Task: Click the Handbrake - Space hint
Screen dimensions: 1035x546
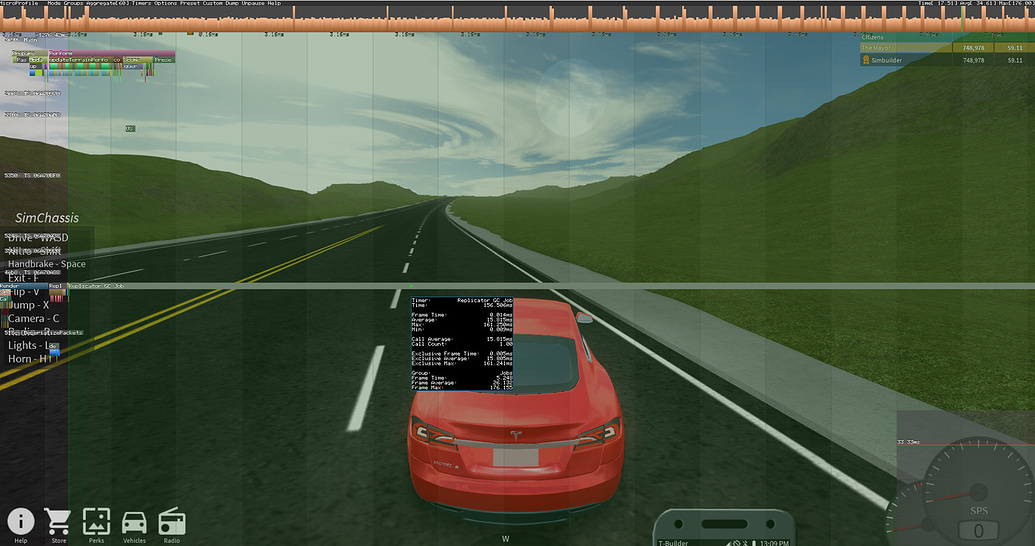Action: (47, 264)
